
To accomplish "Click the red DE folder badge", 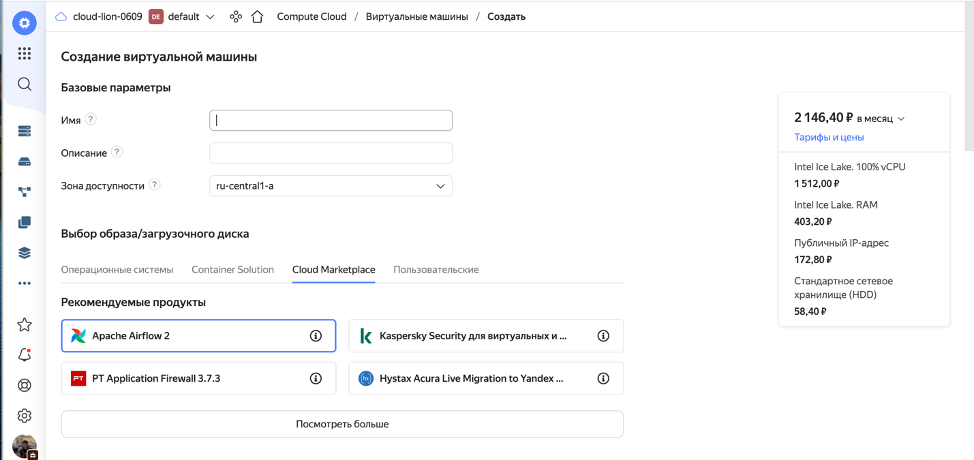I will [x=156, y=17].
